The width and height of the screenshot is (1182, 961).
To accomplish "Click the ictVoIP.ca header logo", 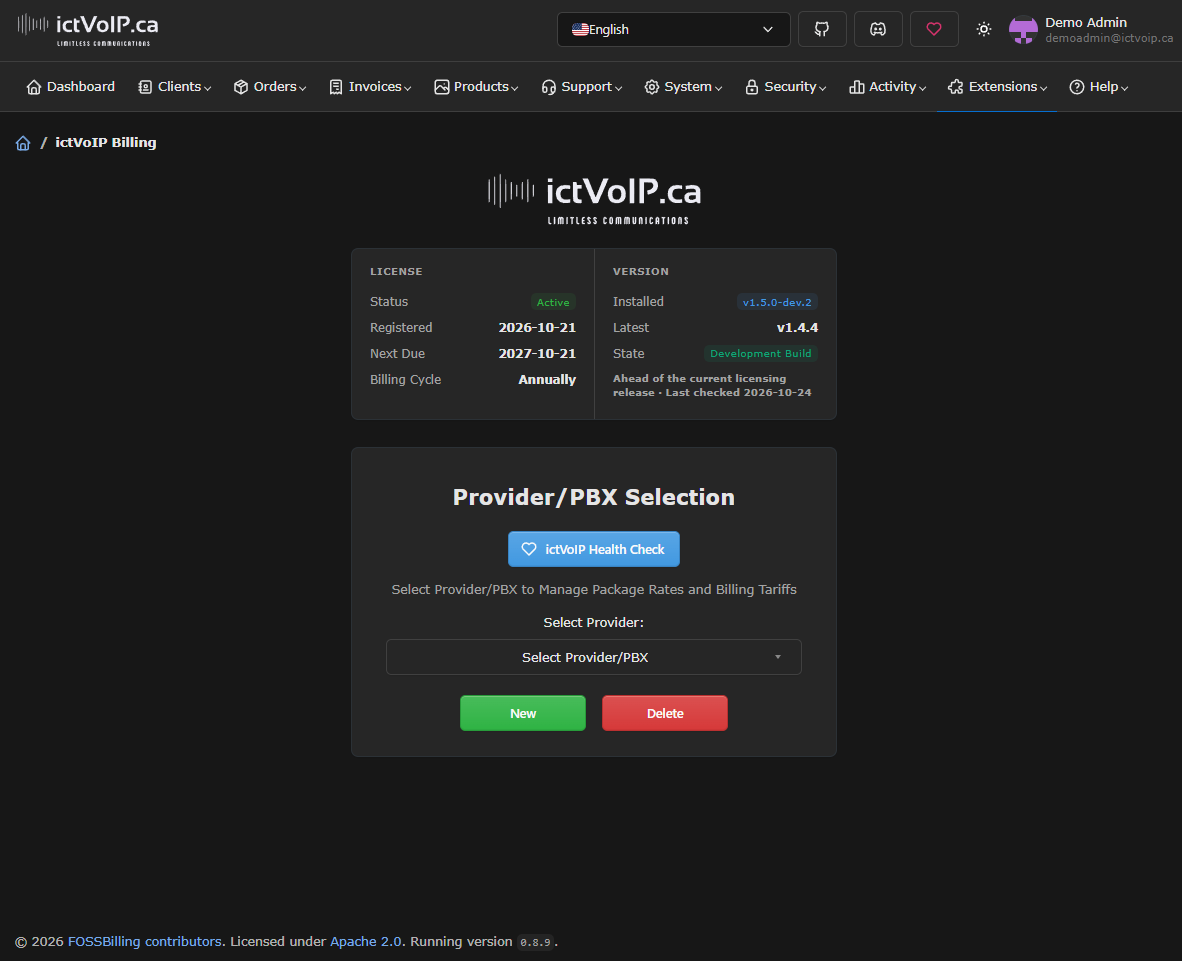I will point(88,30).
